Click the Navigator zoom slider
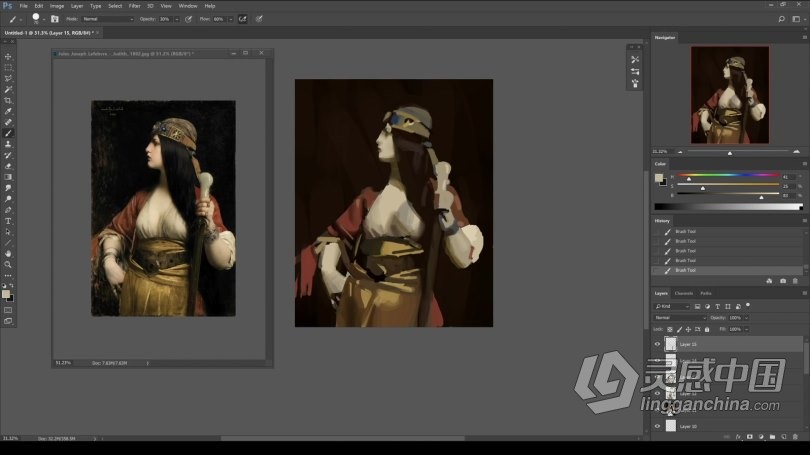 (x=738, y=151)
